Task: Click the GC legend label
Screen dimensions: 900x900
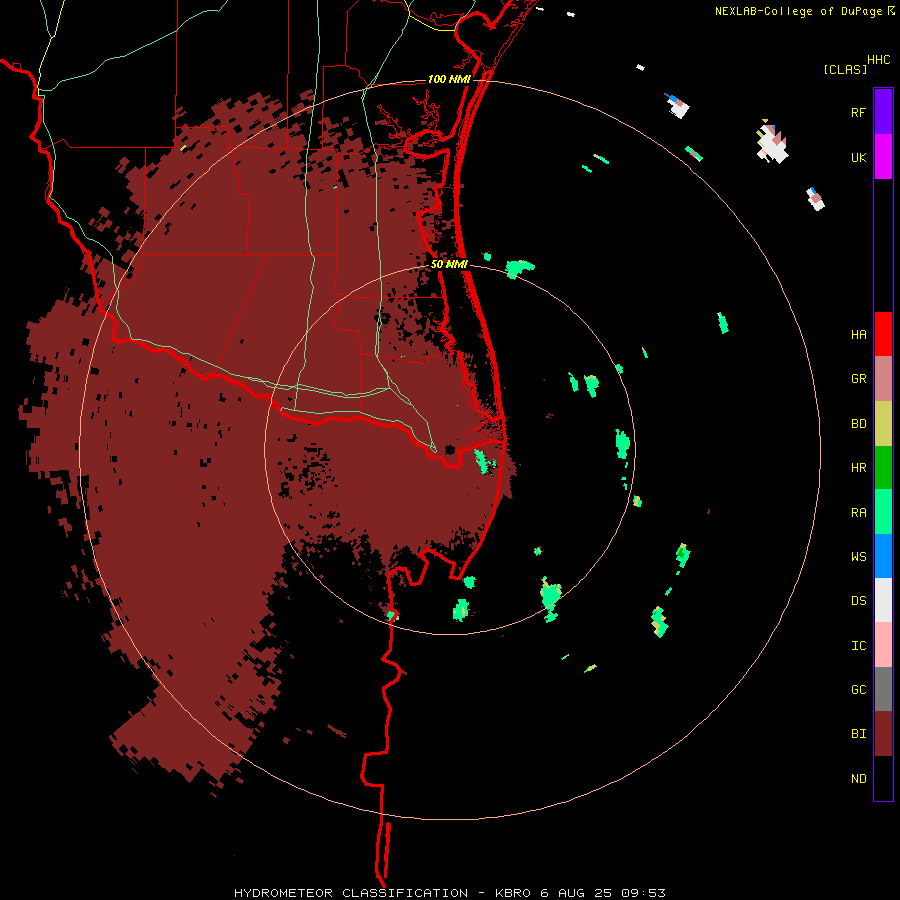Action: point(859,689)
